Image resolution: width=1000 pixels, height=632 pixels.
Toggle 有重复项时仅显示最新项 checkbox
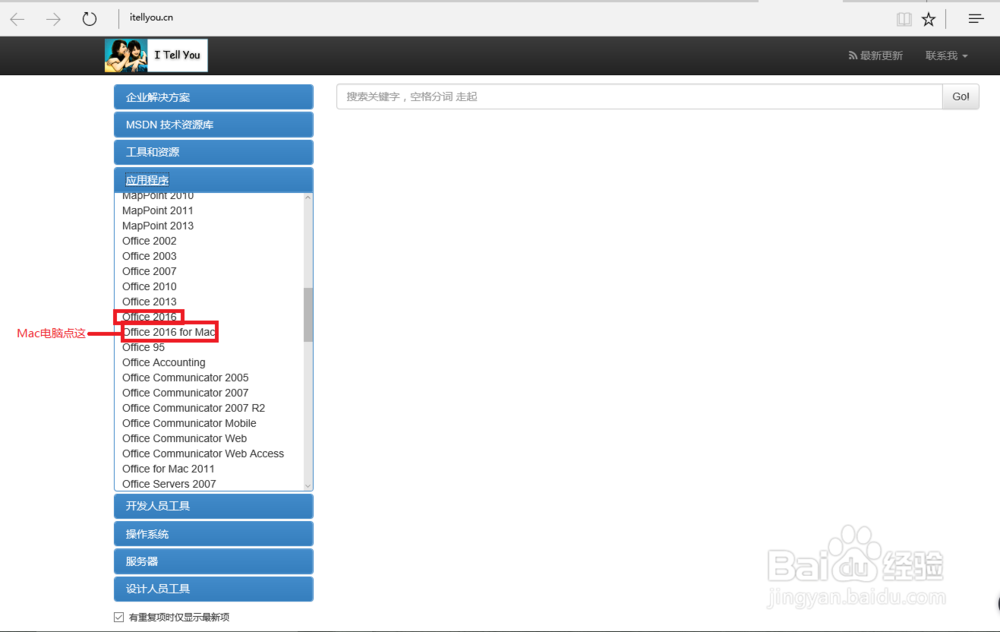tap(119, 617)
